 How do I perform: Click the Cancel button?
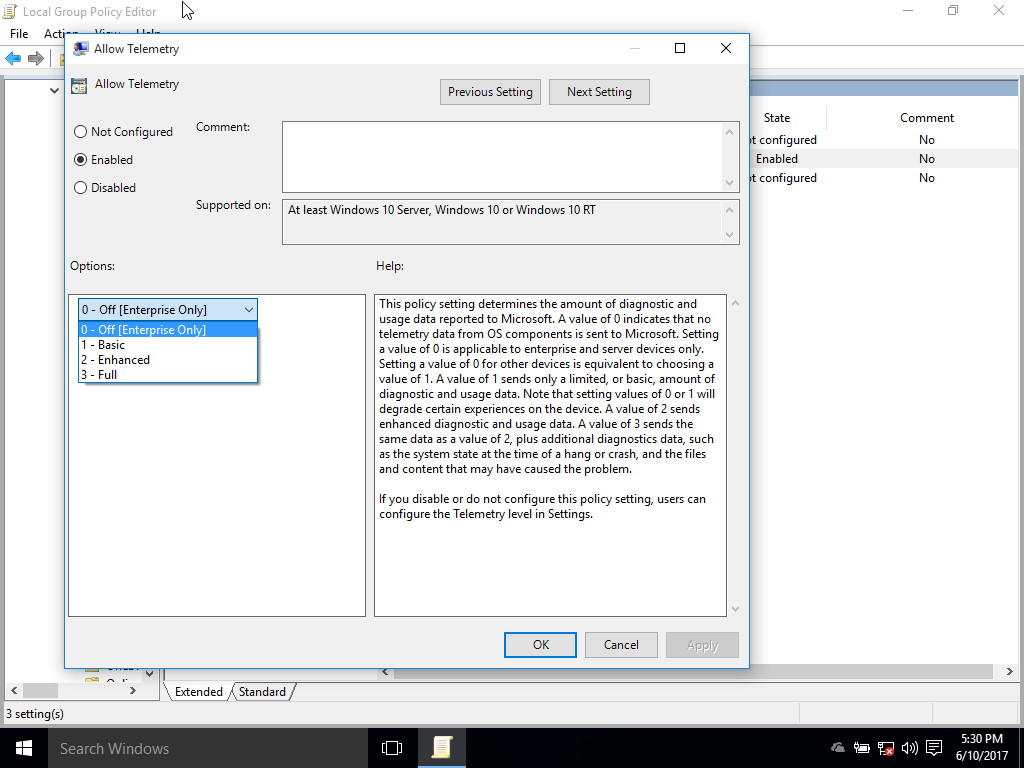click(x=621, y=645)
